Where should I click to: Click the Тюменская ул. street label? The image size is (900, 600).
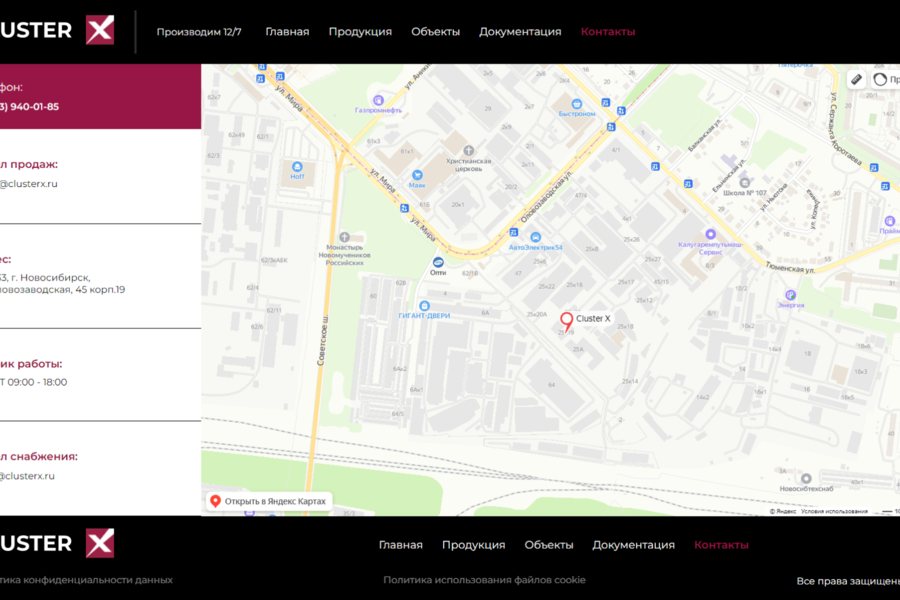tap(790, 268)
